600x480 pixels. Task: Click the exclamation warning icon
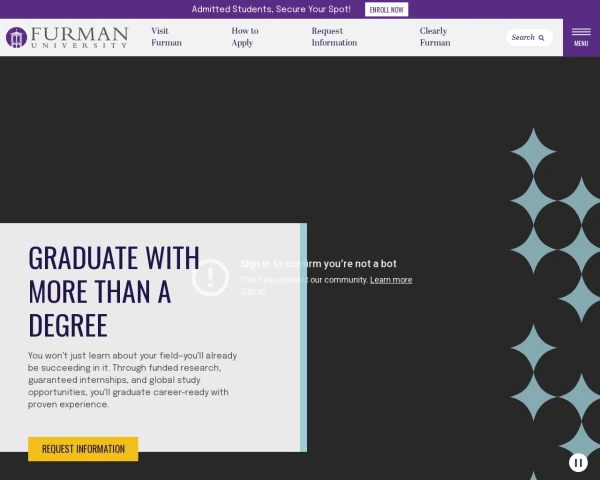(x=210, y=278)
